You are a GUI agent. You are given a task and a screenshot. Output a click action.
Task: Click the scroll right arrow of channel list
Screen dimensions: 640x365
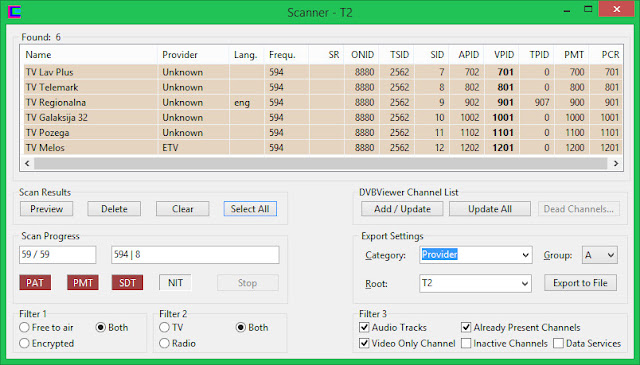616,163
